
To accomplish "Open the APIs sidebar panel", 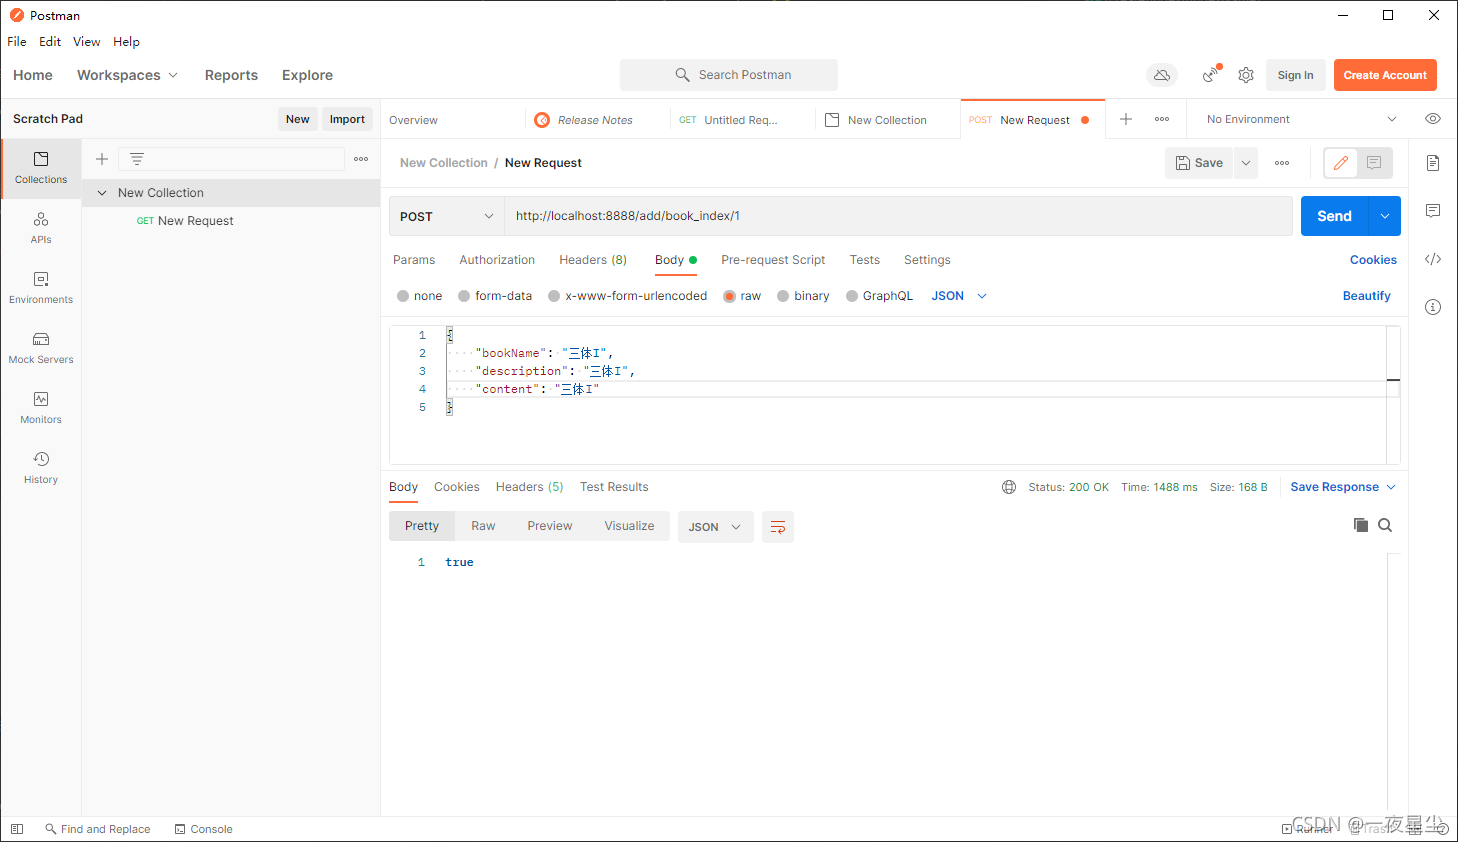I will coord(41,228).
